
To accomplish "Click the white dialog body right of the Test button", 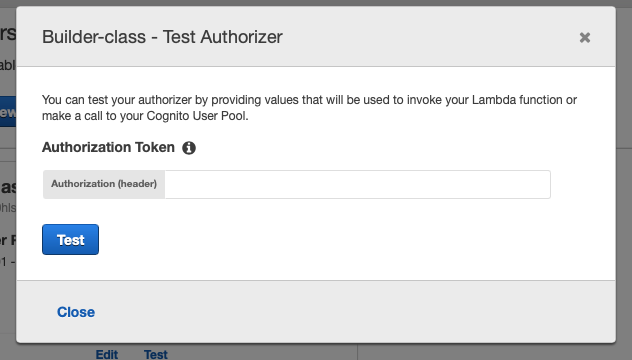I will 322,240.
